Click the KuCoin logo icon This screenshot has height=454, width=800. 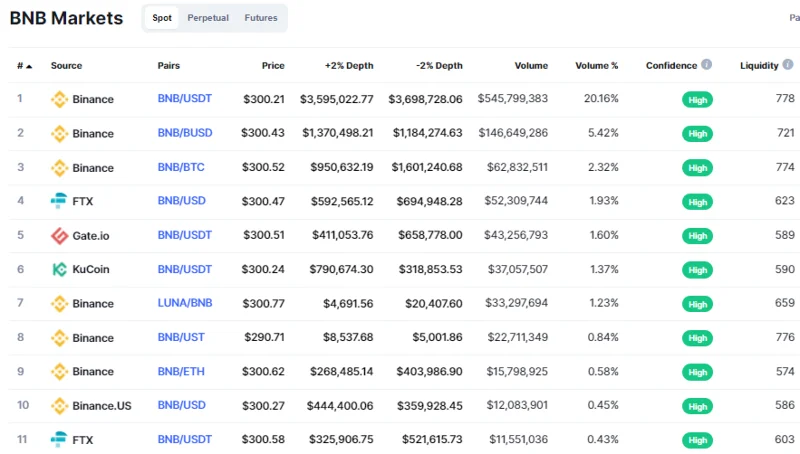[59, 269]
